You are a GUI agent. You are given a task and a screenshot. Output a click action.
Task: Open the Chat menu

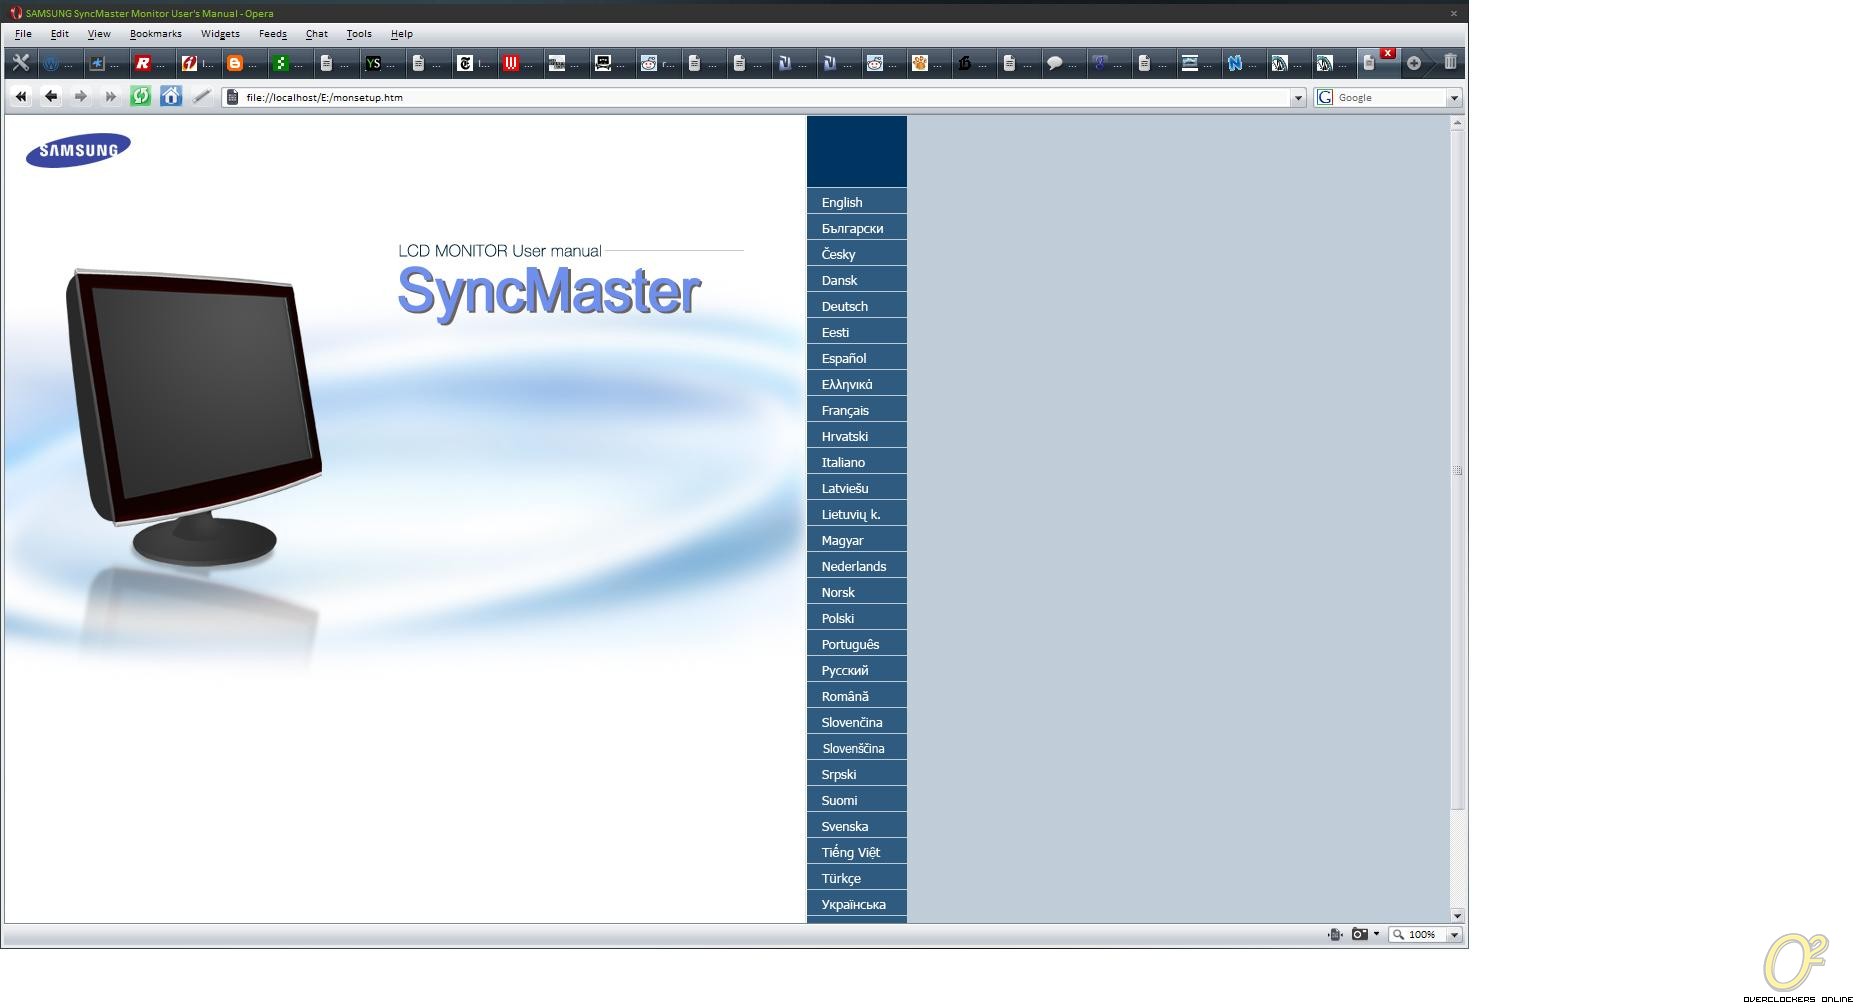(x=317, y=34)
